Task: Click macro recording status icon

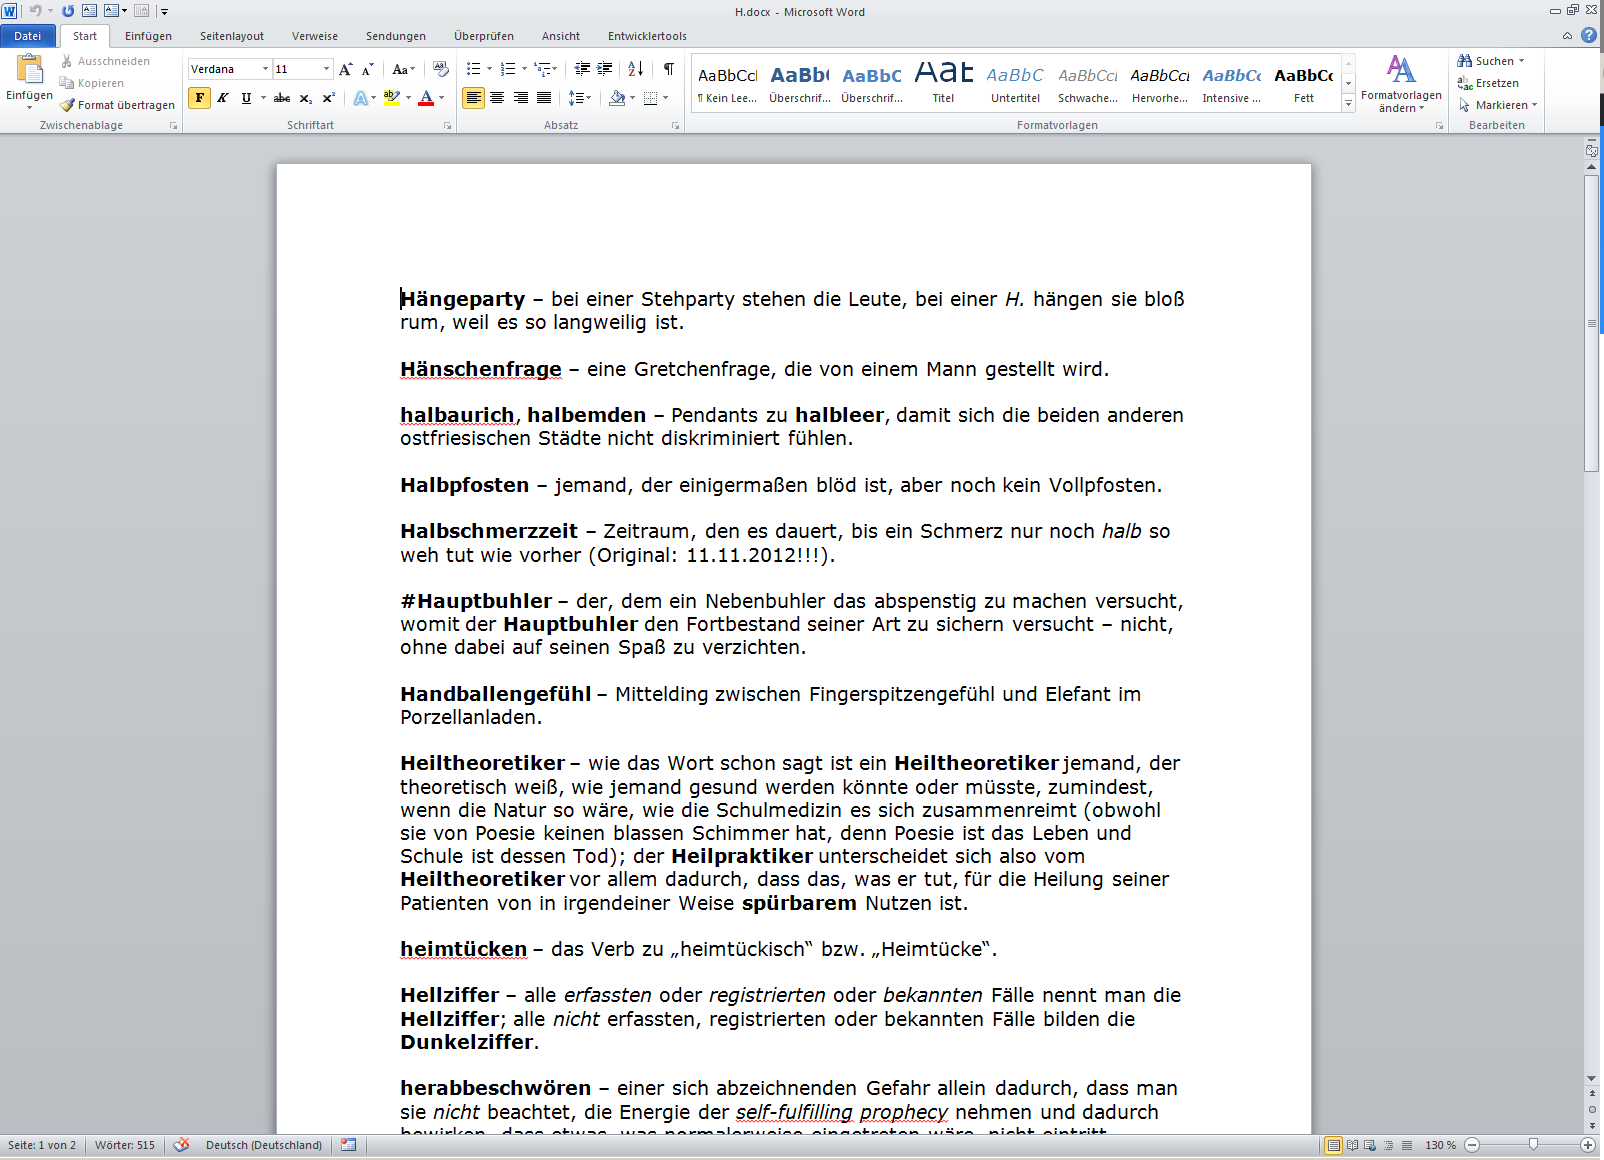Action: point(348,1145)
